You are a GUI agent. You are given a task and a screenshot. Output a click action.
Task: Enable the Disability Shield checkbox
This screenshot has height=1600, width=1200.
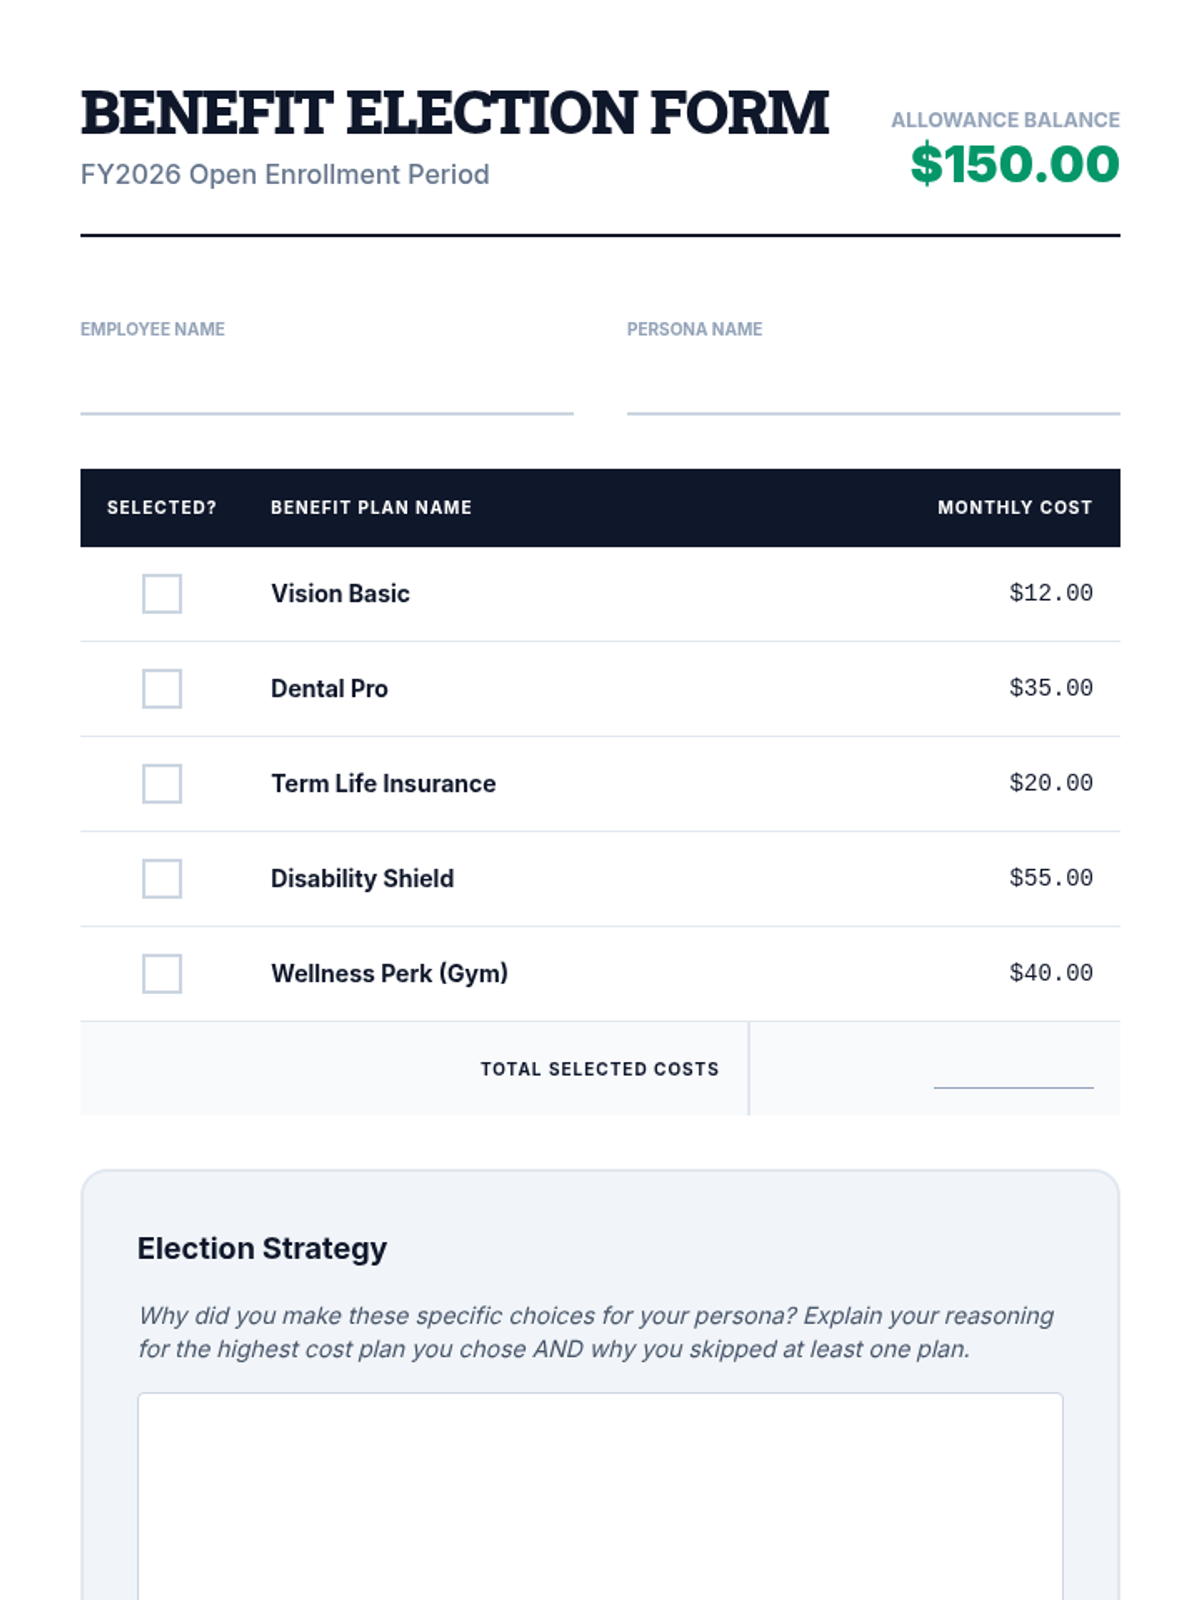click(x=162, y=878)
